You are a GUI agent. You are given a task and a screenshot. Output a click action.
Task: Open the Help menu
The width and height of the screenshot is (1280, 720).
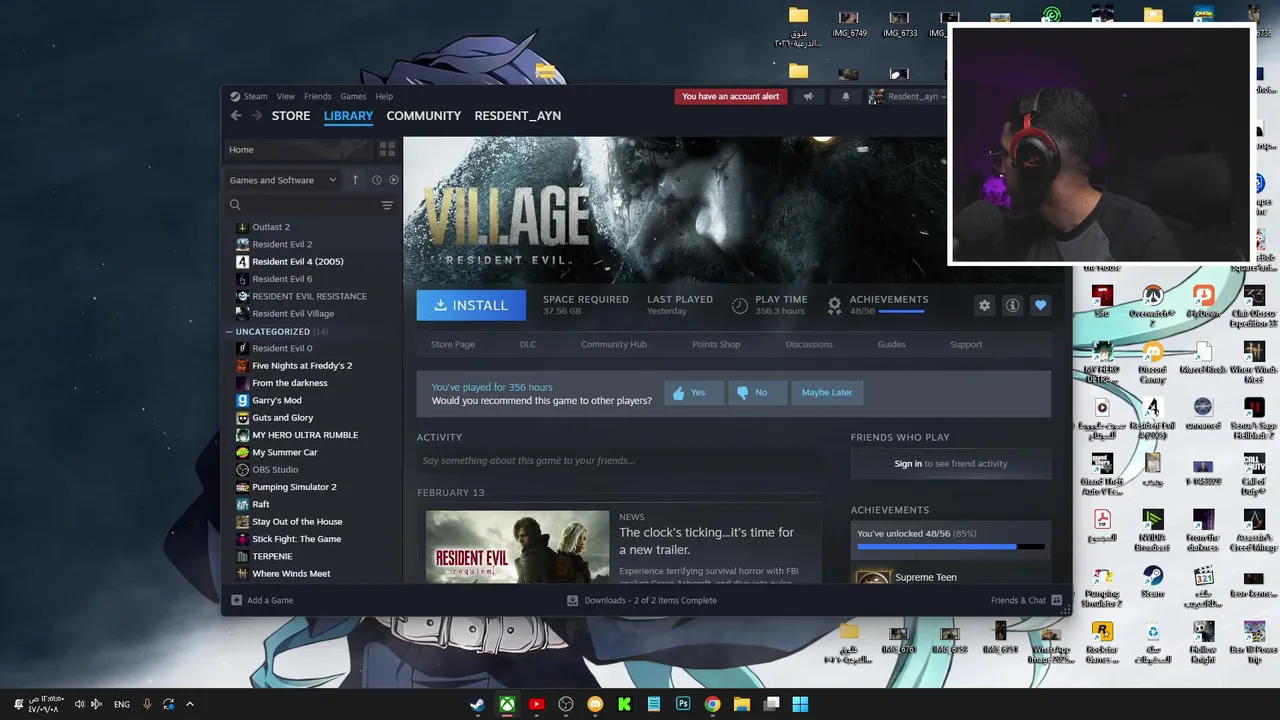384,97
